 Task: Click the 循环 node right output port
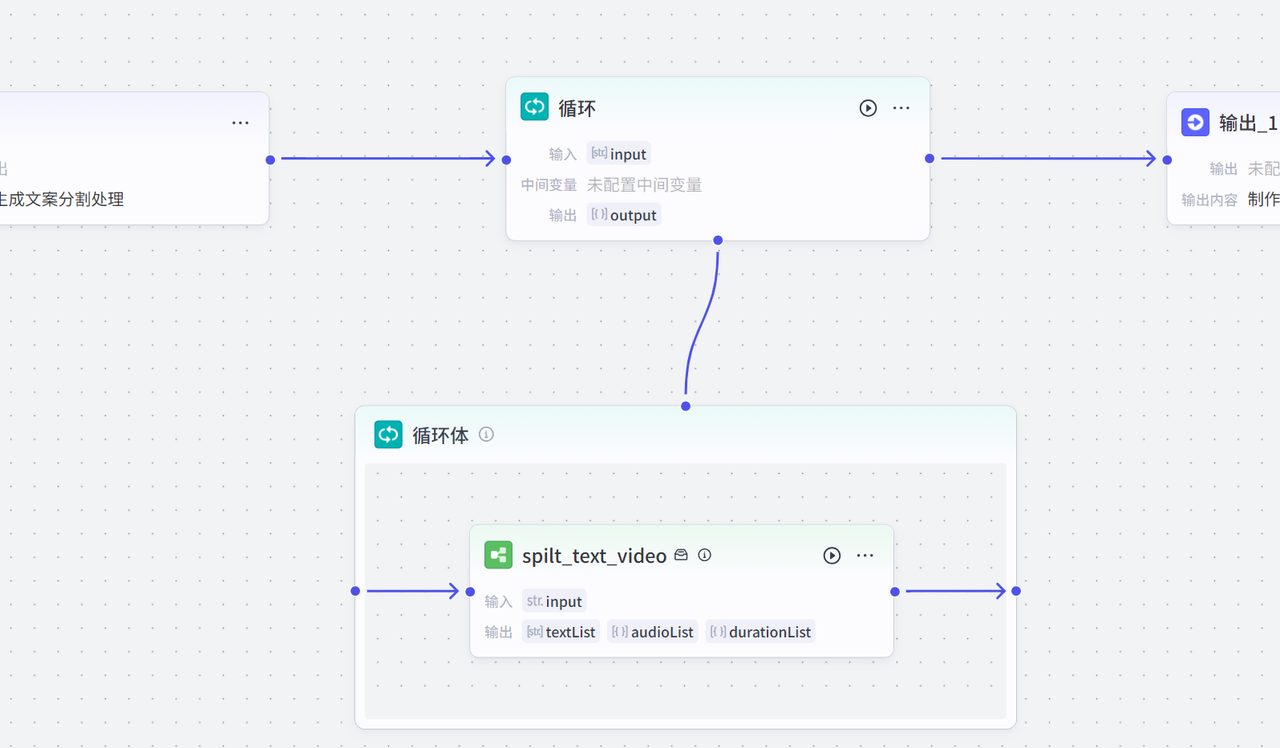pyautogui.click(x=930, y=158)
